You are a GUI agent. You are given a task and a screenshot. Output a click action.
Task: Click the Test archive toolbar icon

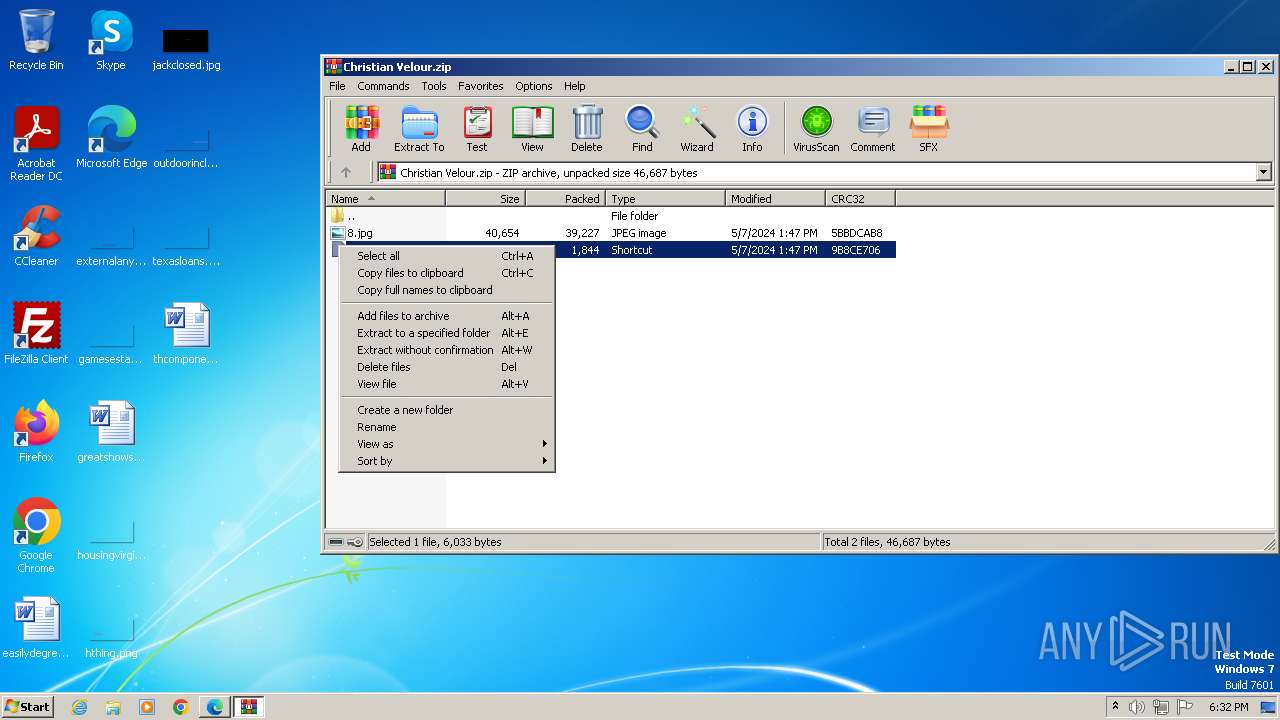tap(477, 129)
